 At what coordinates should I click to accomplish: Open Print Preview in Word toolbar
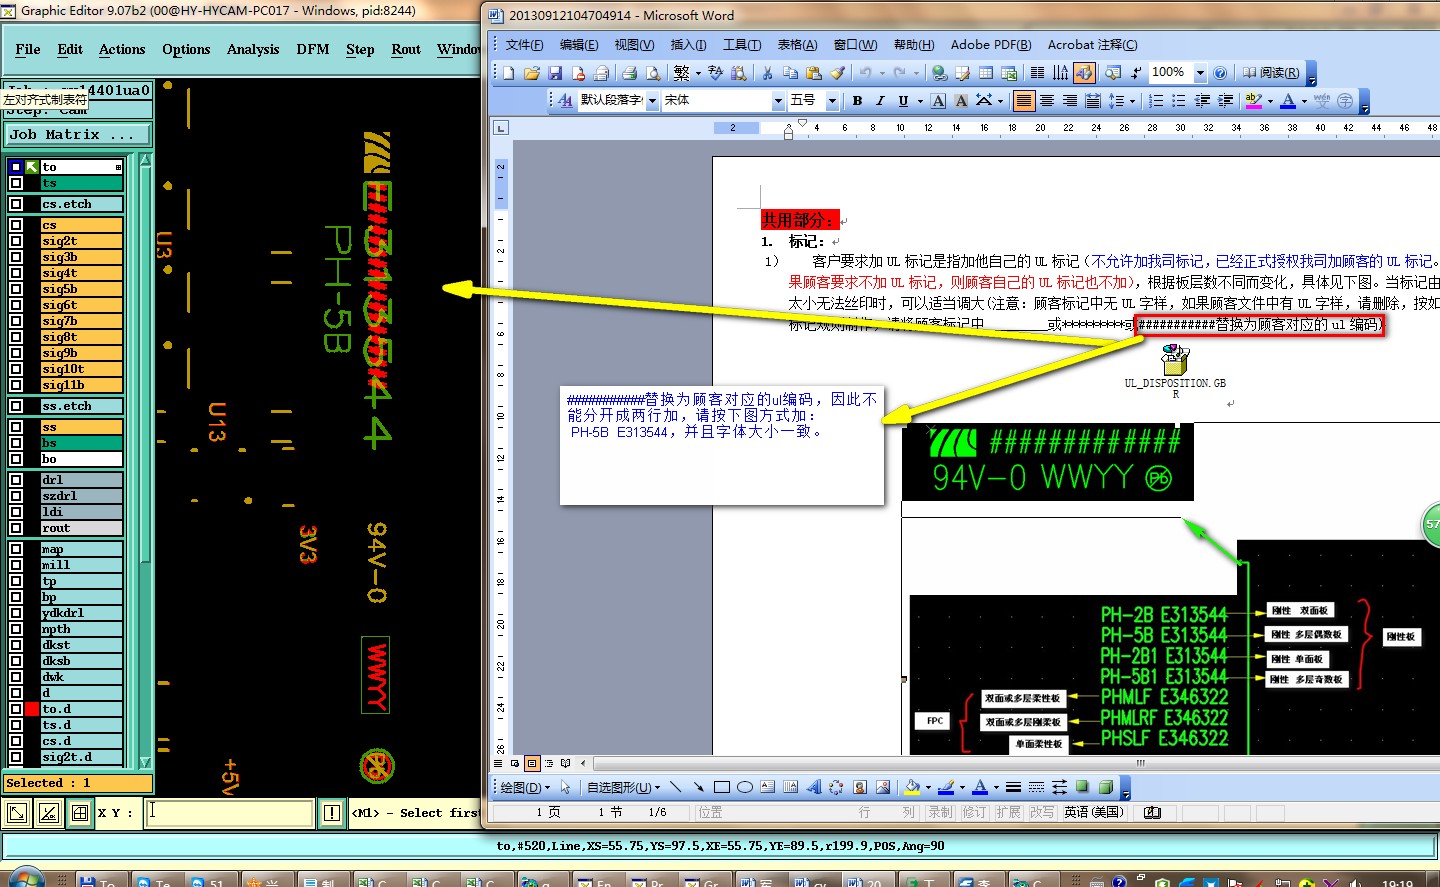tap(652, 73)
